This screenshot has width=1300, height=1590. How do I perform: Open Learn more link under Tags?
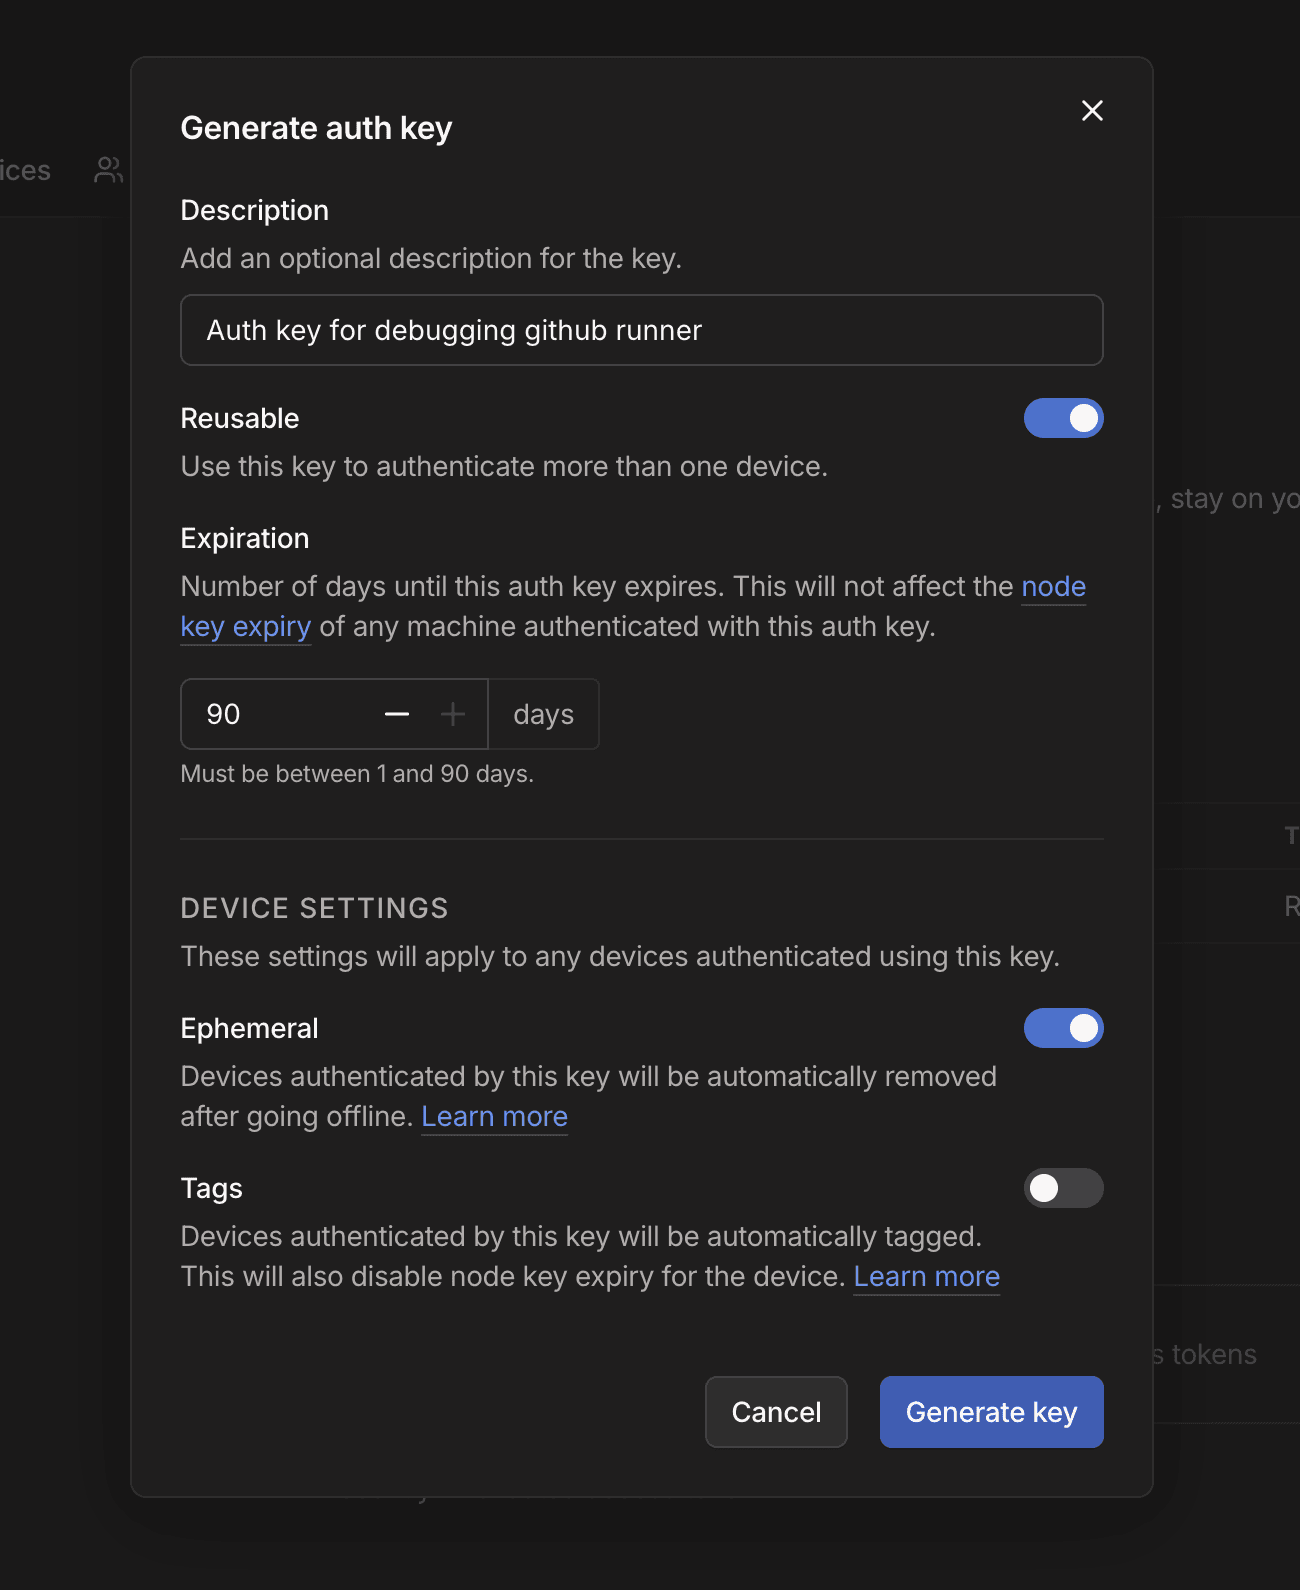tap(926, 1276)
